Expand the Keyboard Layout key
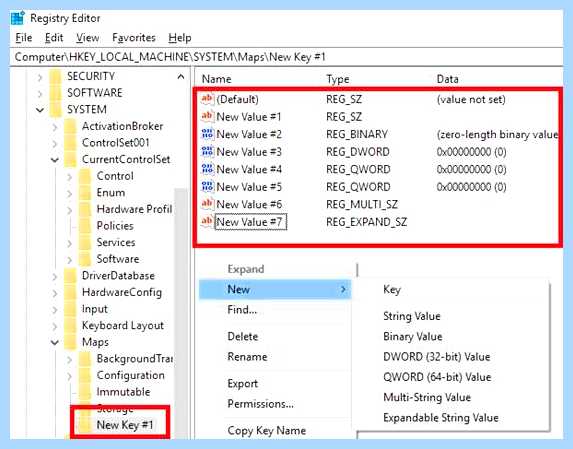 (x=55, y=326)
